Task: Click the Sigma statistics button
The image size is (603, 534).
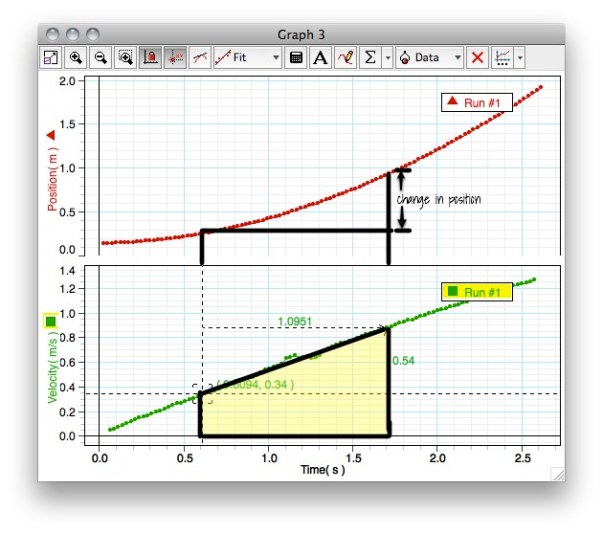Action: (370, 58)
